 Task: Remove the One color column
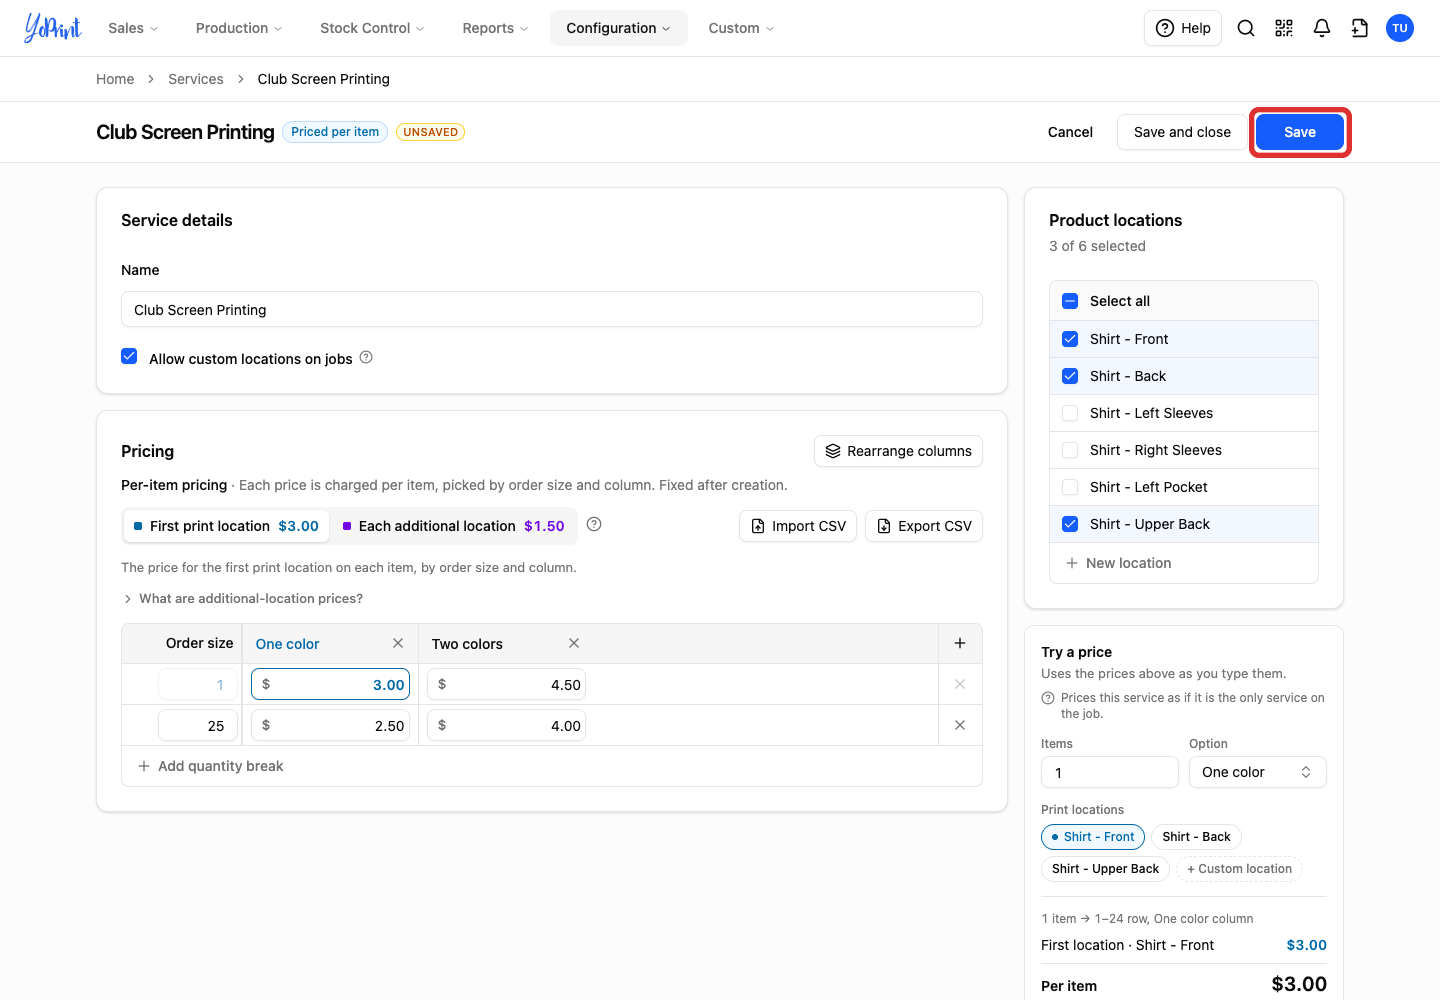click(398, 643)
